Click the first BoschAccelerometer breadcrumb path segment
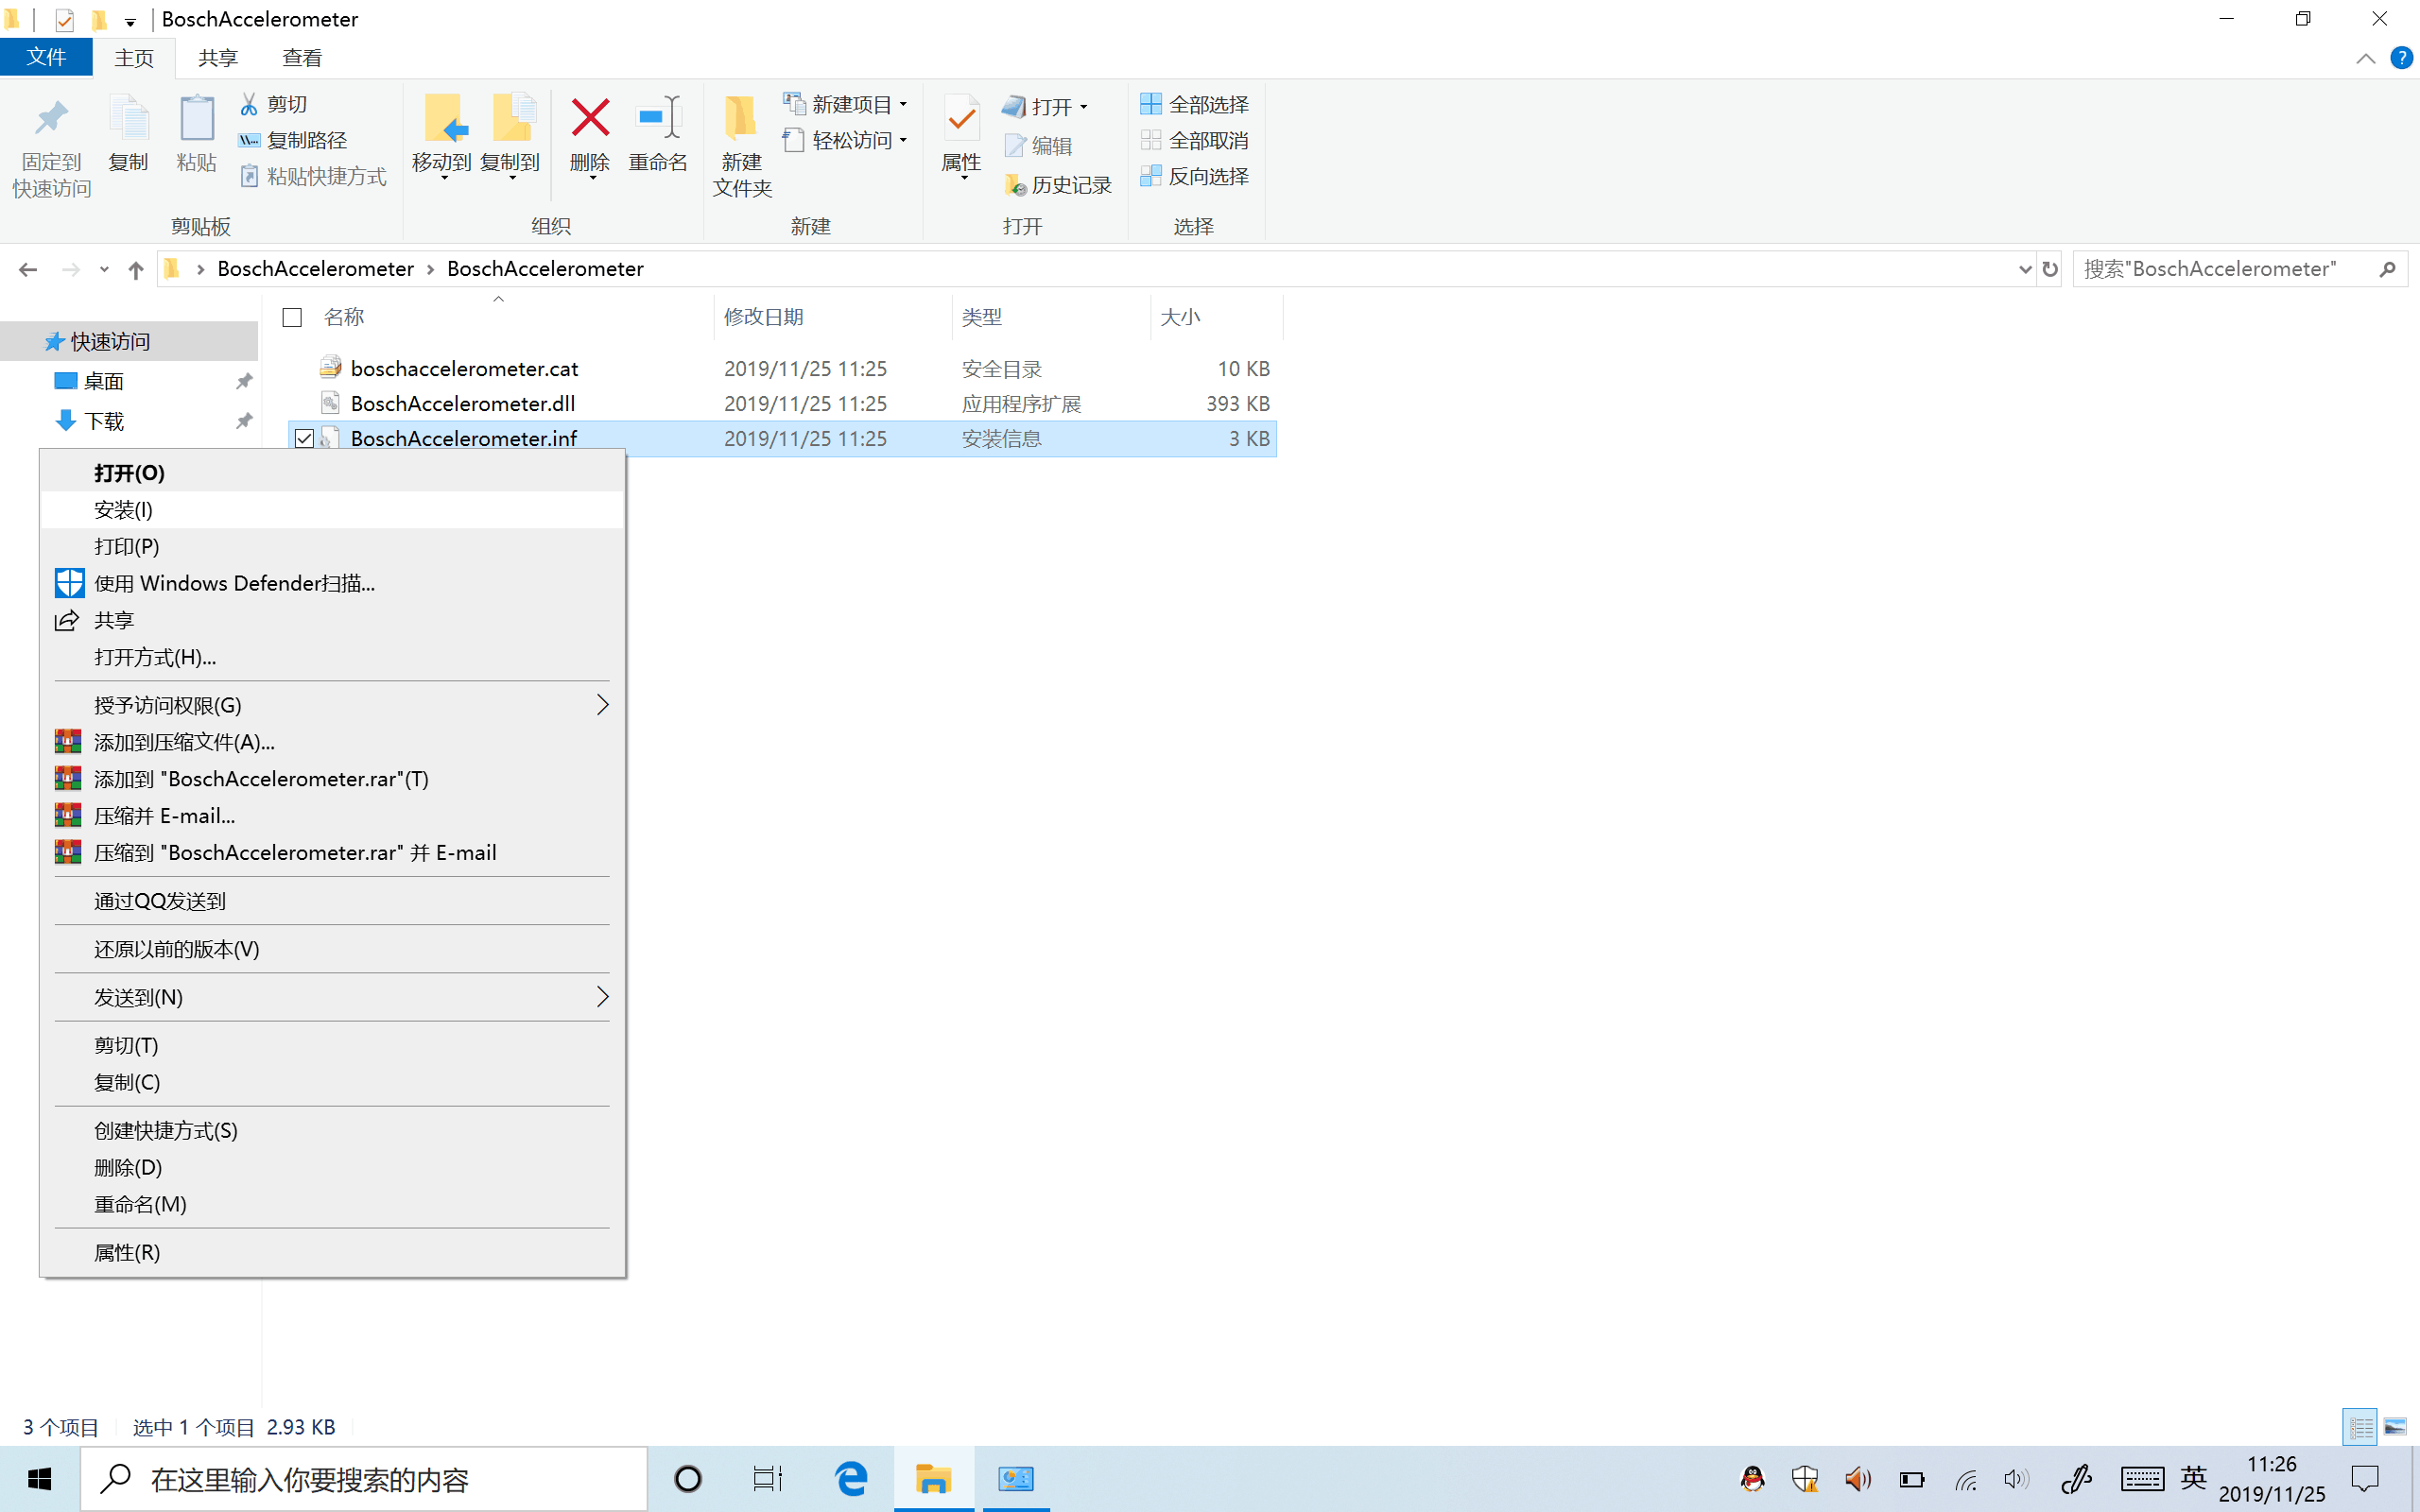The image size is (2420, 1512). [315, 269]
